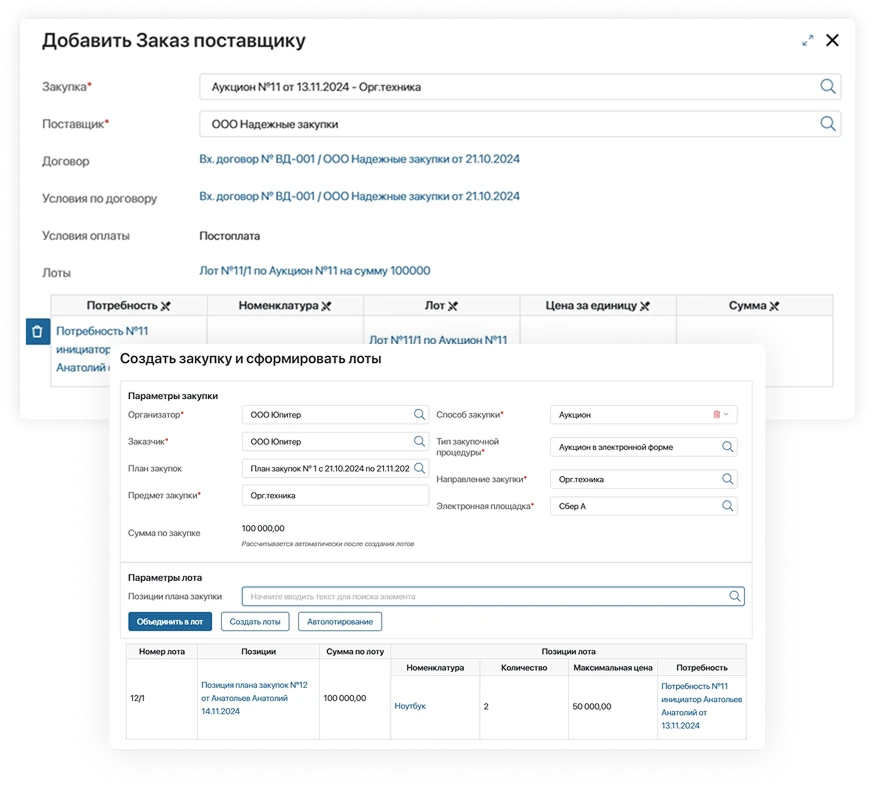This screenshot has height=790, width=874.
Task: Click the search icon in Электронная площадка field
Action: 728,506
